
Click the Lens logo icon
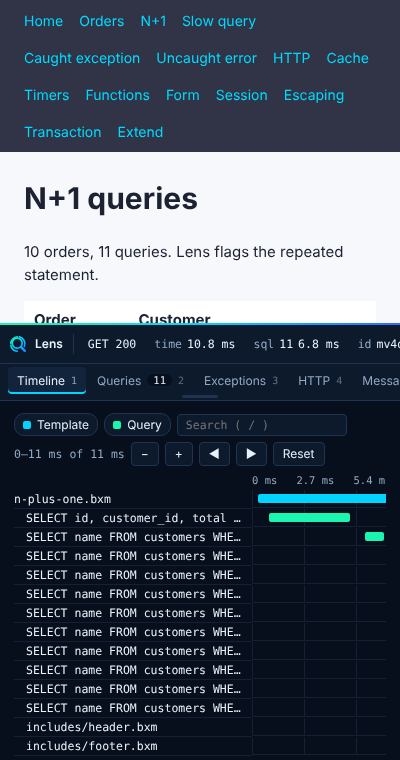point(18,345)
